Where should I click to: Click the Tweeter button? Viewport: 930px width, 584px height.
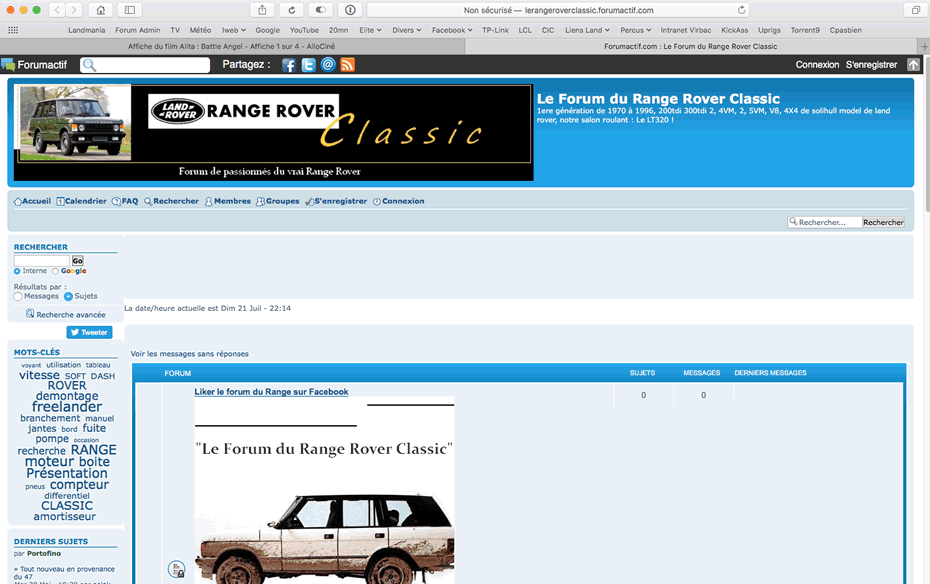click(x=89, y=332)
